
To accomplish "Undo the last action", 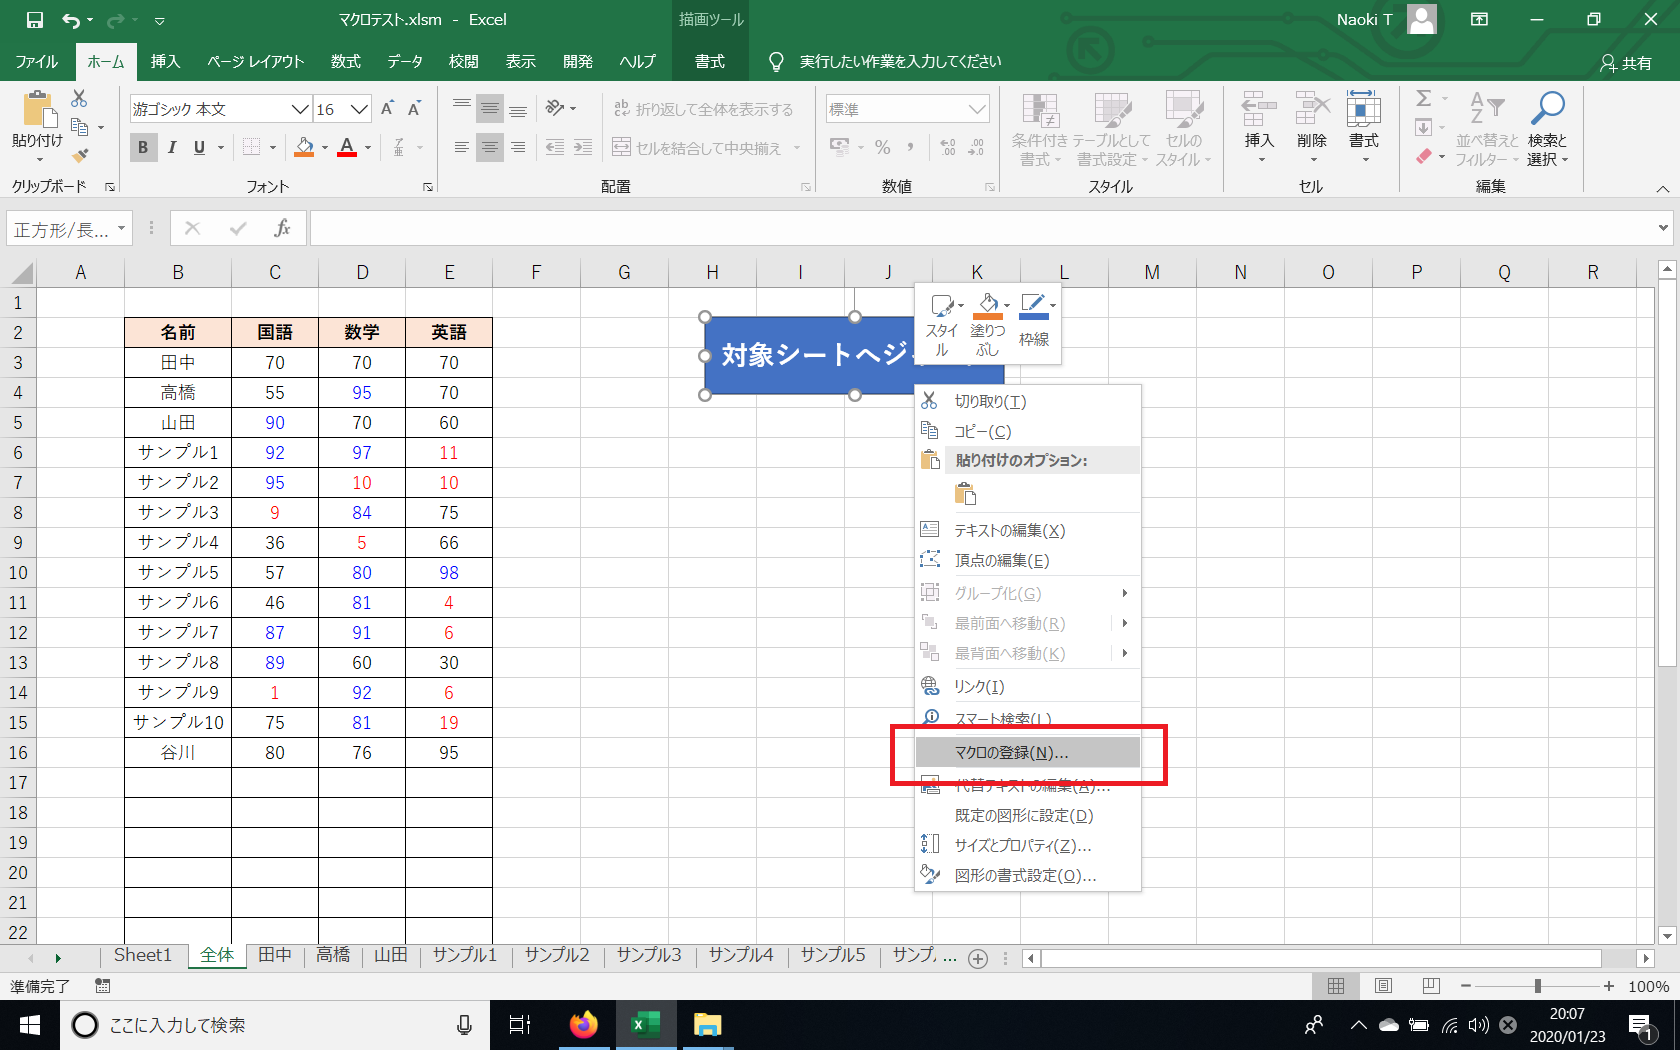I will pyautogui.click(x=71, y=20).
